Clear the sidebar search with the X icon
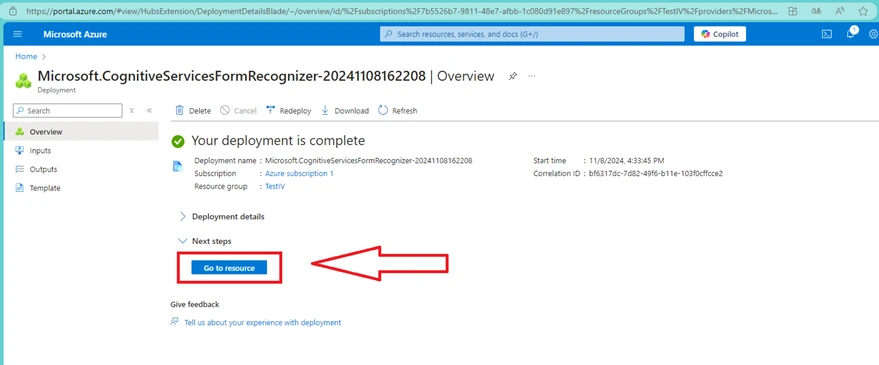The image size is (879, 365). tap(132, 110)
